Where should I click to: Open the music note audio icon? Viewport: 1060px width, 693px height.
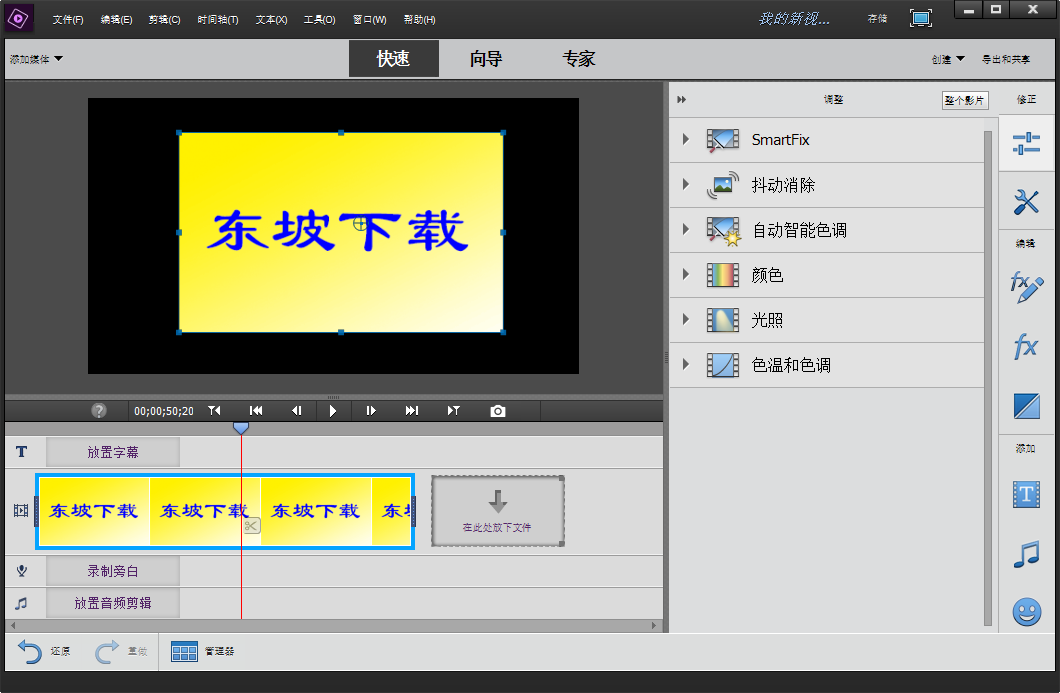(x=1026, y=551)
